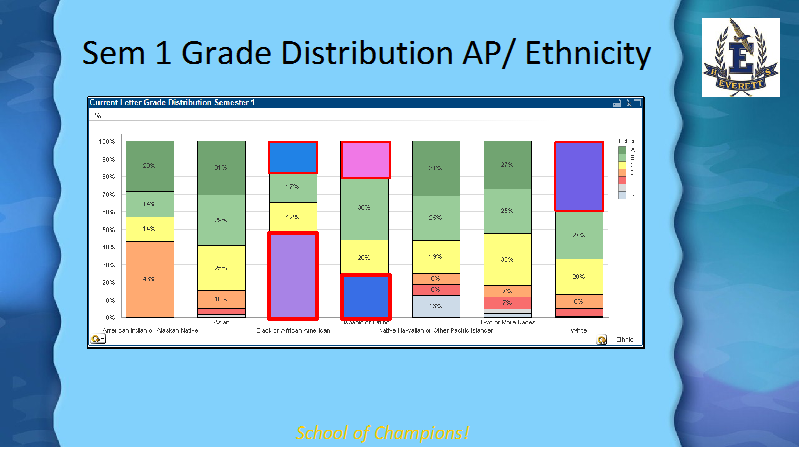Select the Two or More Races axis label
This screenshot has width=800, height=450.
coord(508,322)
